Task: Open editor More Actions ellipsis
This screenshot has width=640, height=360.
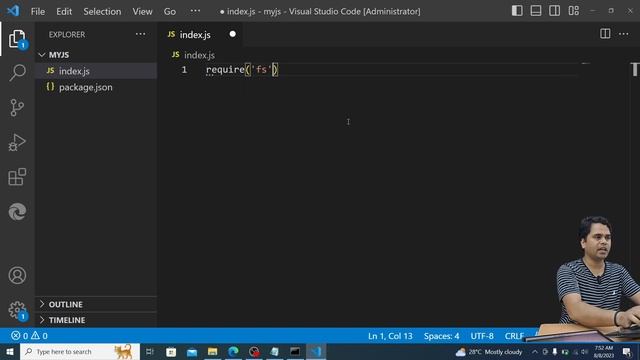Action: point(624,34)
